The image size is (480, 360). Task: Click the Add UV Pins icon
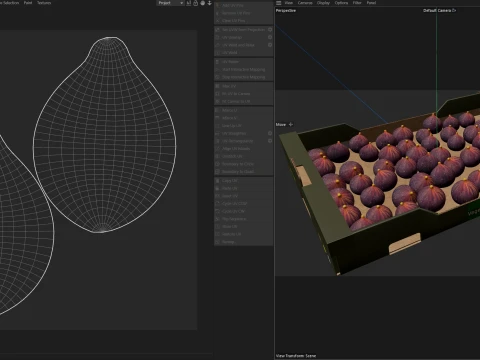click(218, 5)
